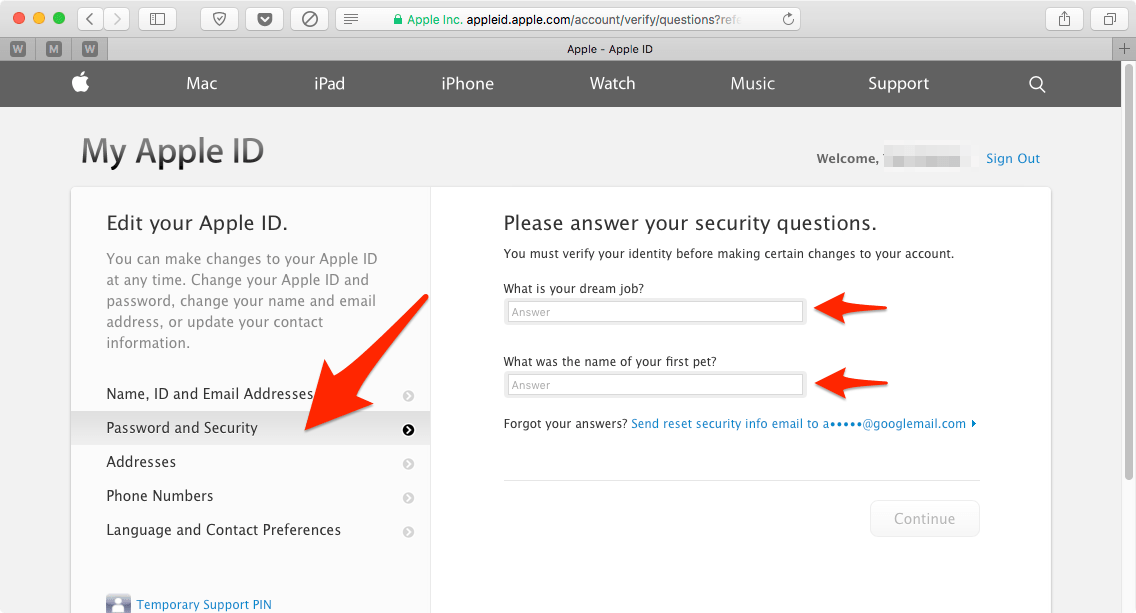
Task: Go to Apple home via logo
Action: (80, 83)
